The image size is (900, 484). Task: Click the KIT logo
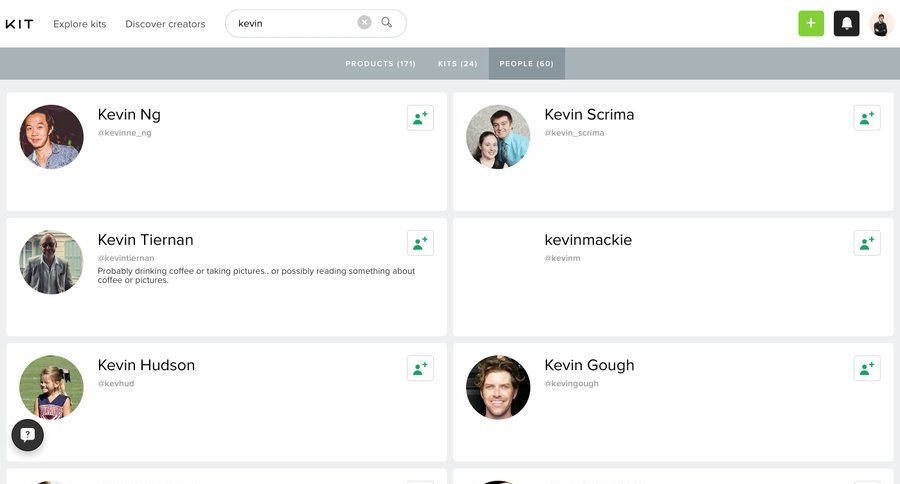(19, 24)
